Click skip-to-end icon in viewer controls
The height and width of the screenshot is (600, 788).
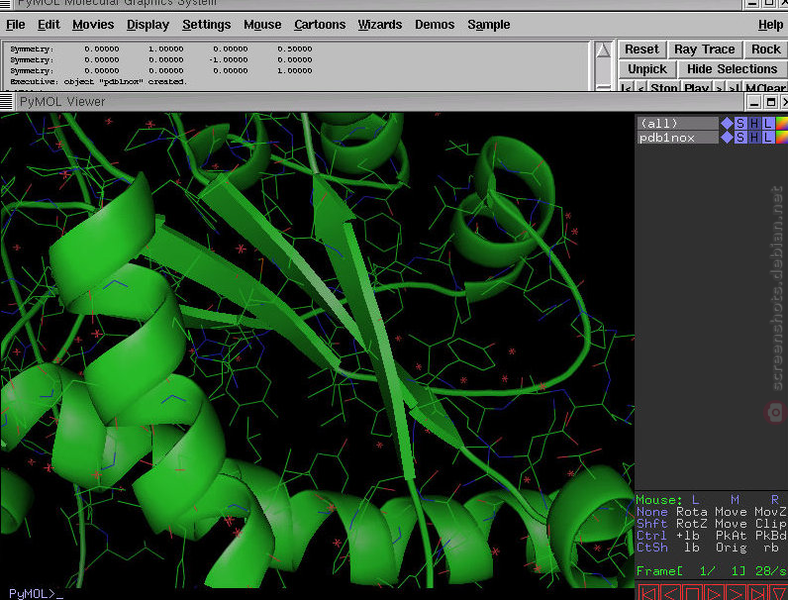tap(758, 592)
